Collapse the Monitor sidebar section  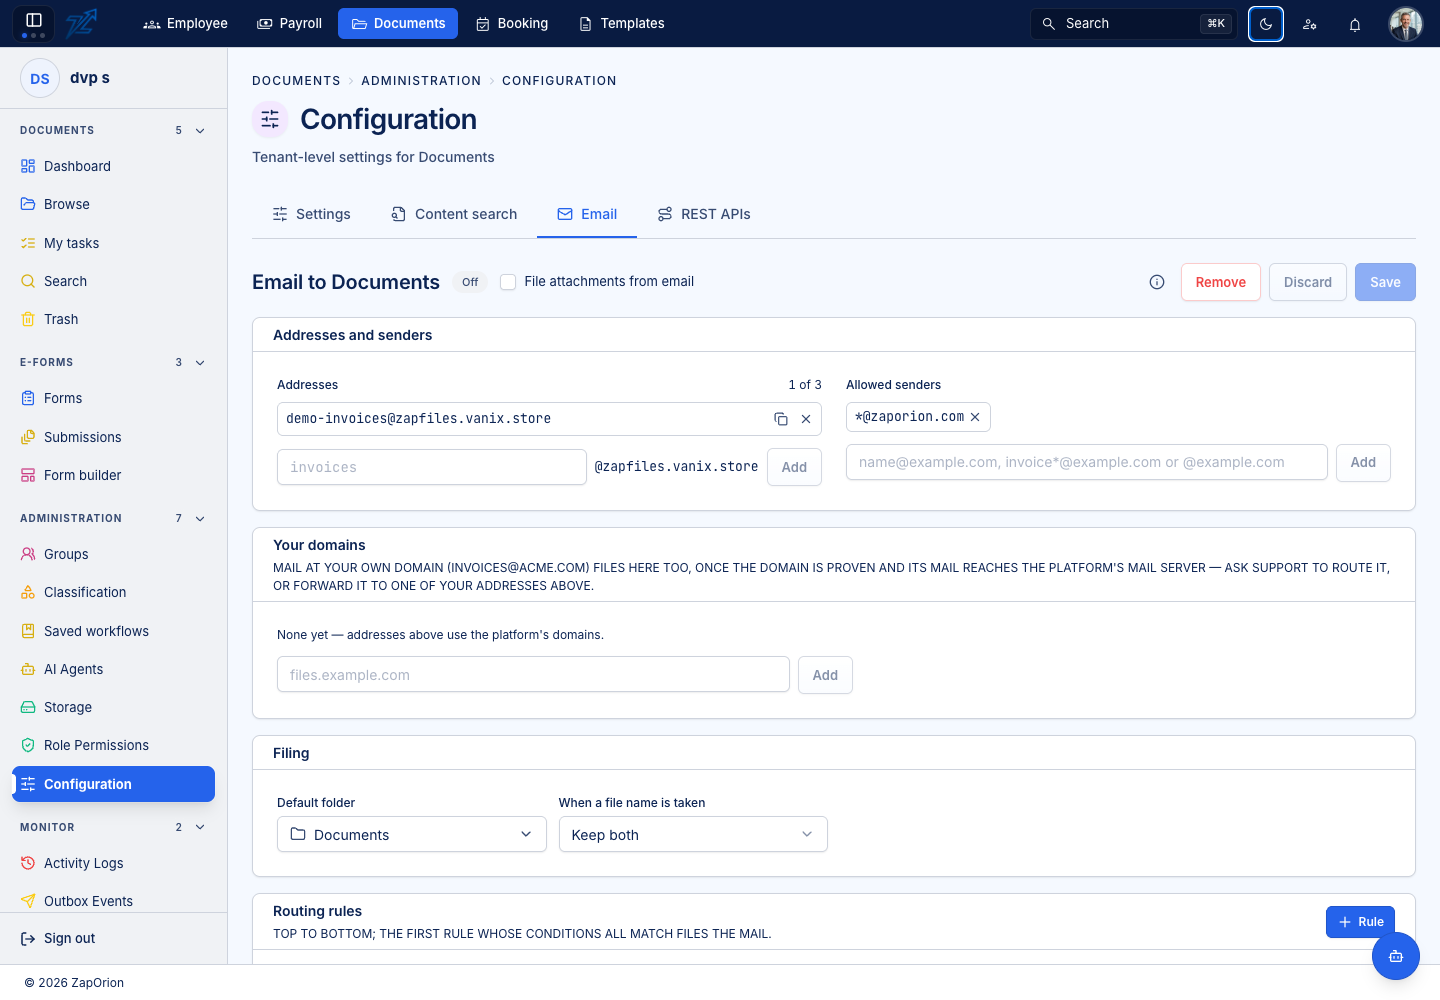(200, 828)
